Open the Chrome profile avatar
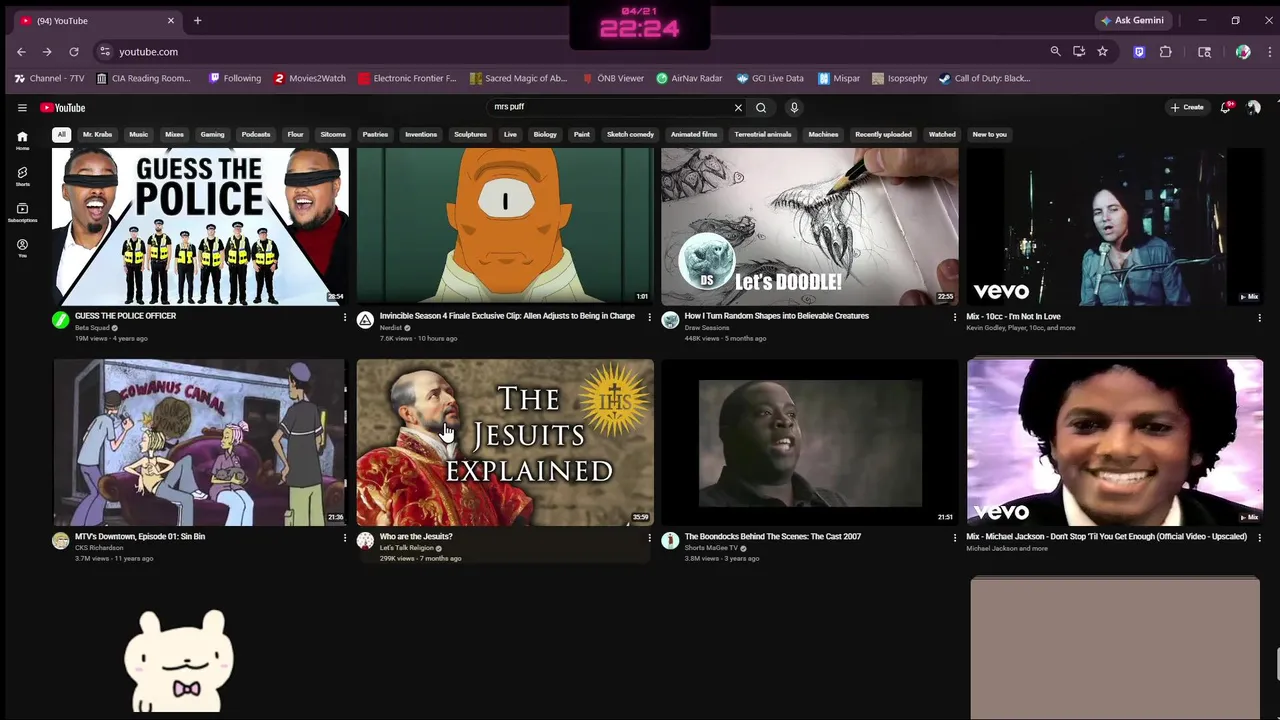This screenshot has width=1280, height=720. [x=1243, y=51]
